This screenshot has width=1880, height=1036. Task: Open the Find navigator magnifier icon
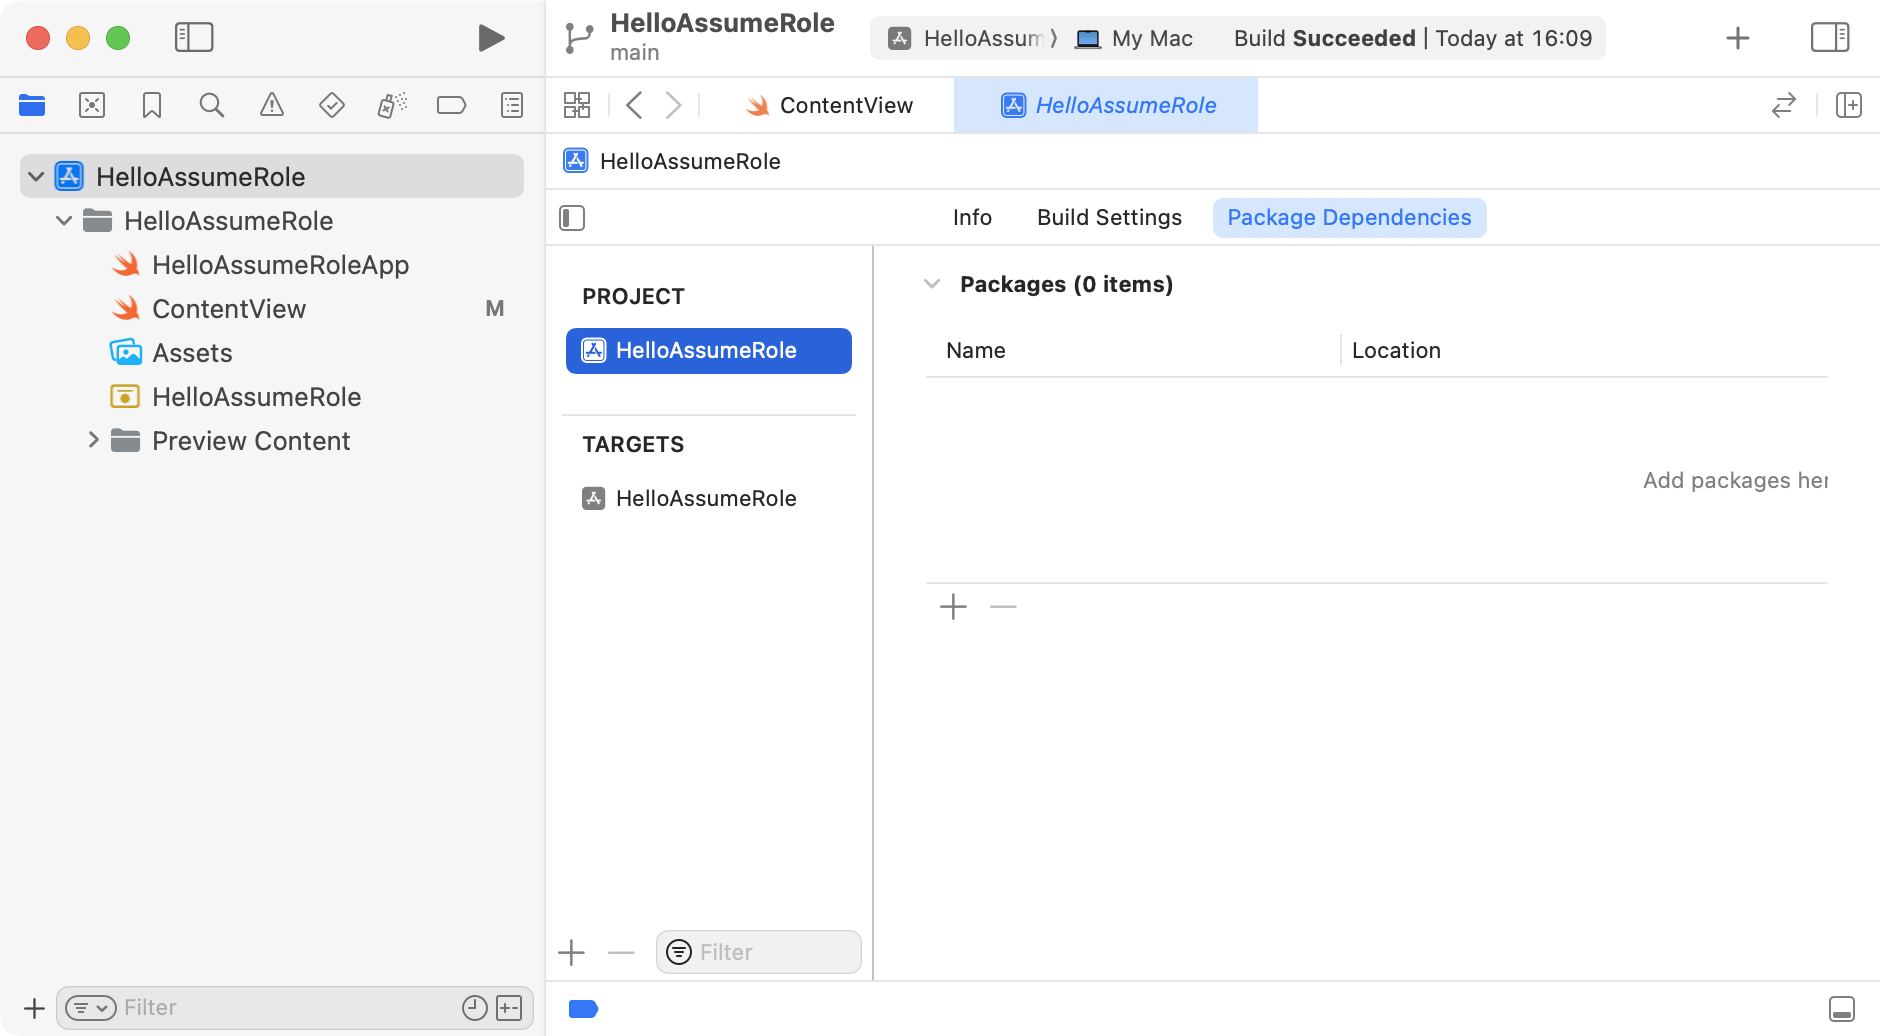coord(212,105)
